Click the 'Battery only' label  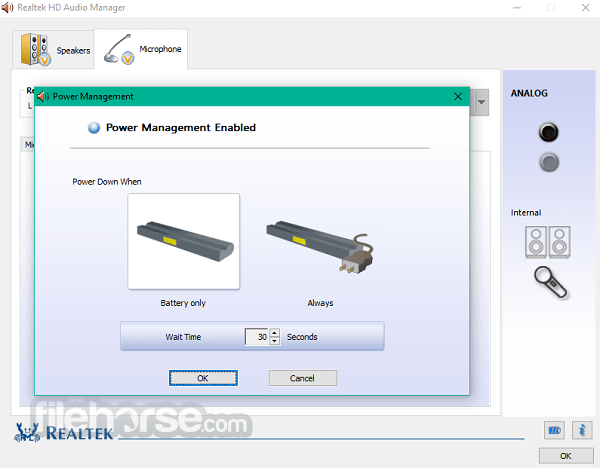[183, 303]
